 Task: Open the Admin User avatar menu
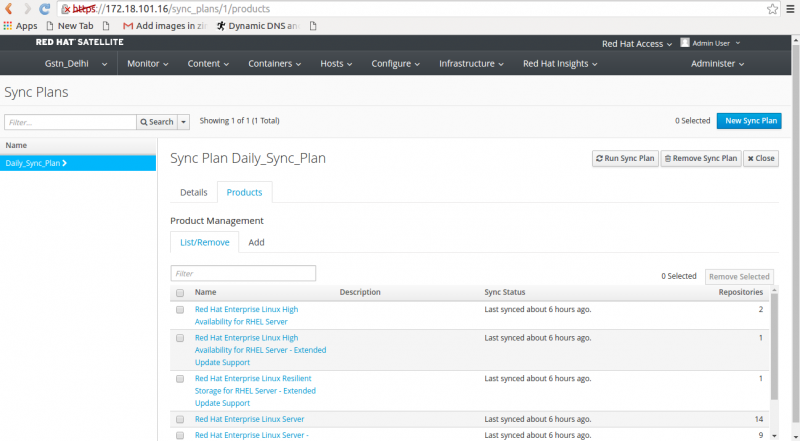(710, 43)
